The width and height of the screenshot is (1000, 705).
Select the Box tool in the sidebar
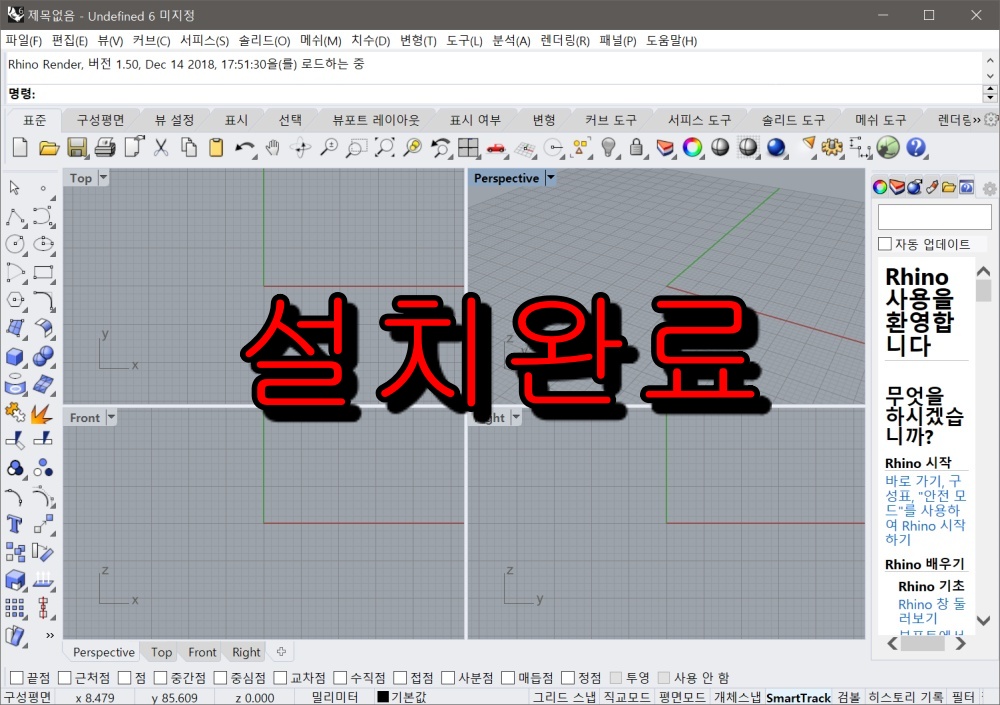[x=14, y=355]
